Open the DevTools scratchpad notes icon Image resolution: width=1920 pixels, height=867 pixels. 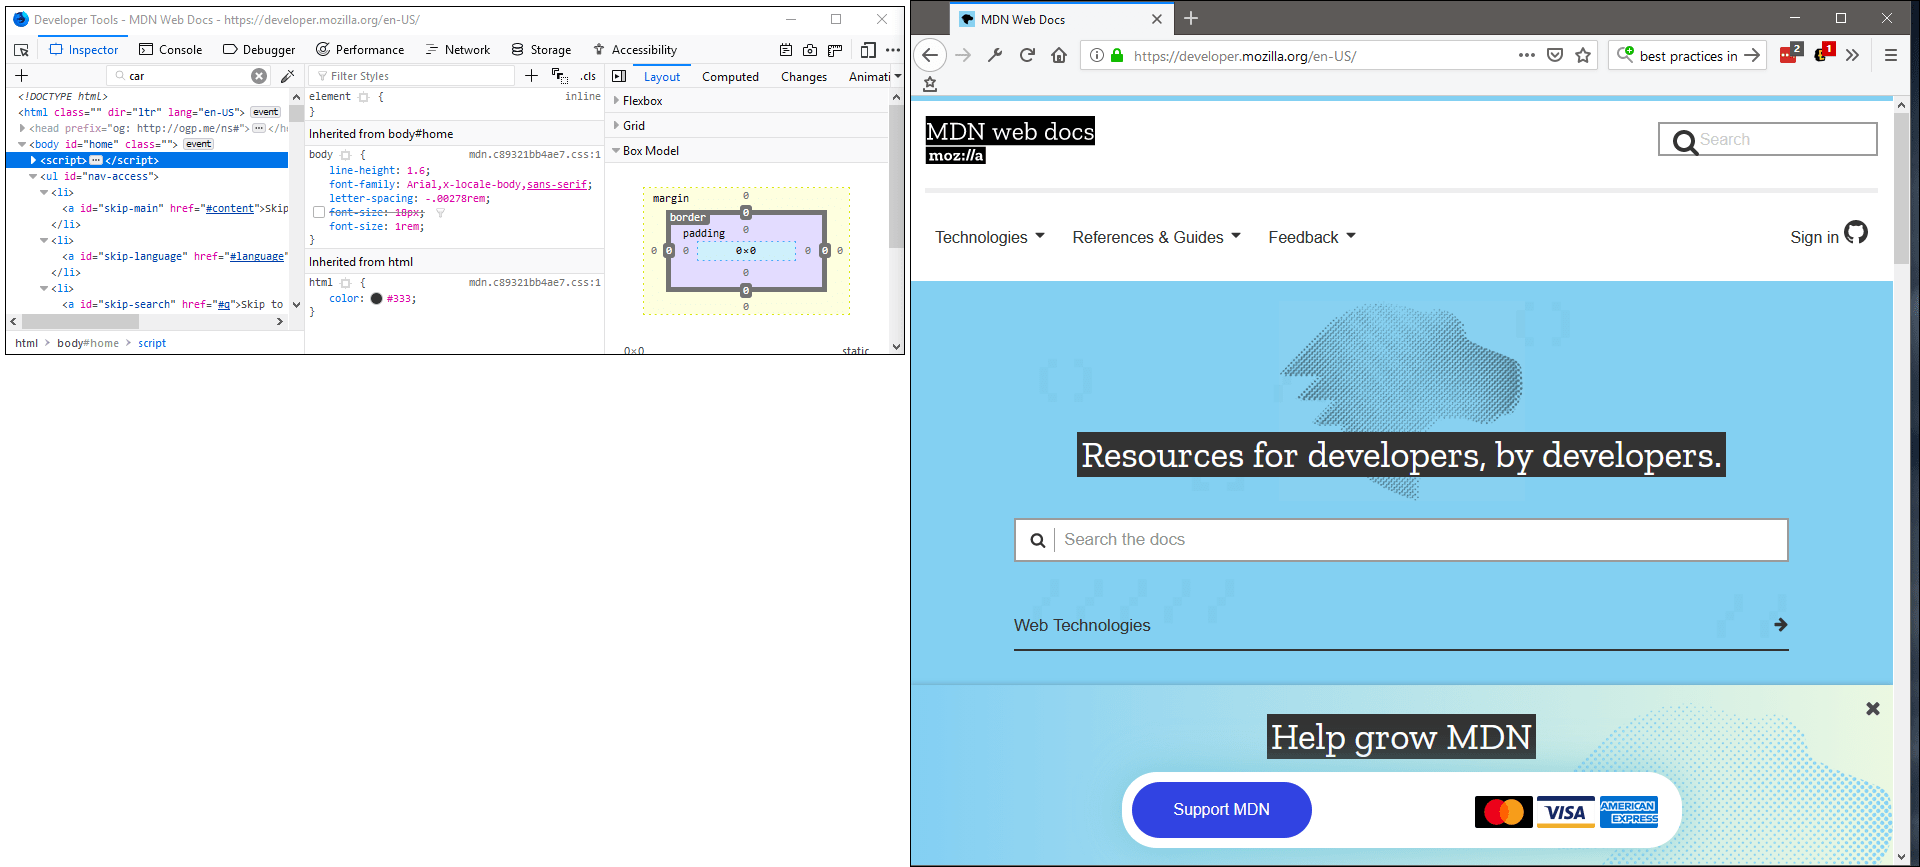click(x=786, y=50)
